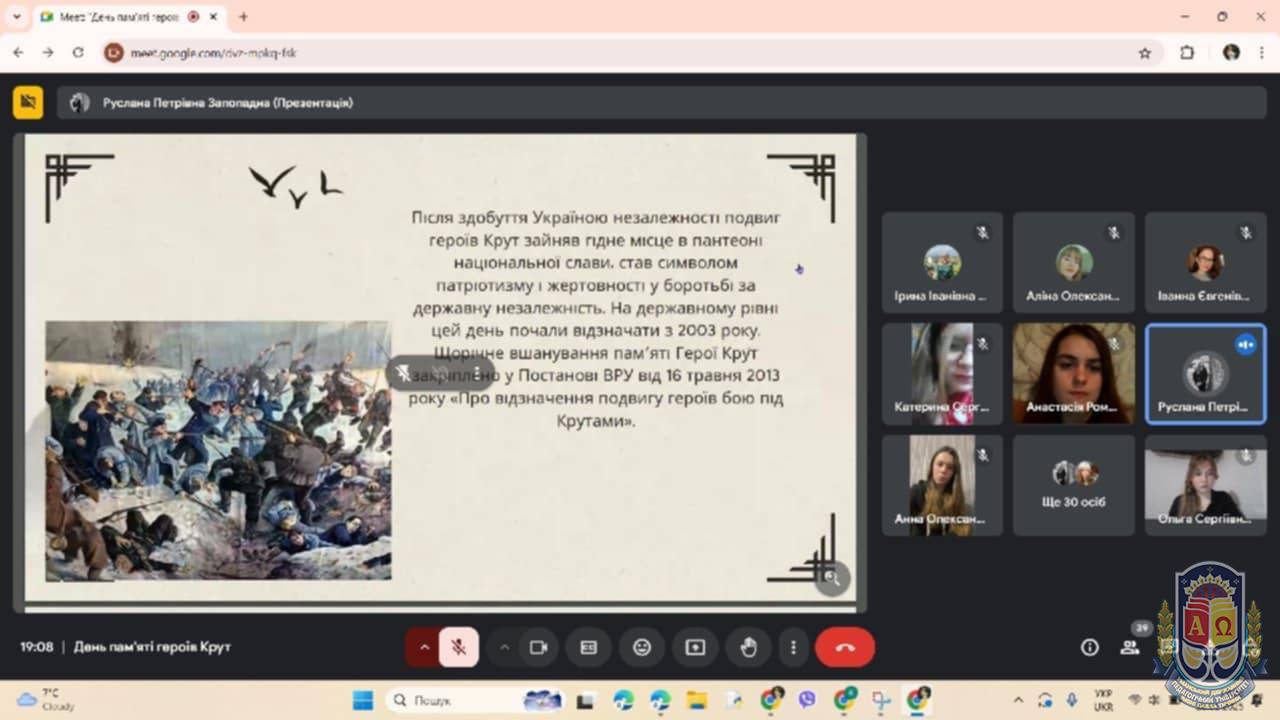
Task: Open the emoji reactions button
Action: click(x=642, y=647)
